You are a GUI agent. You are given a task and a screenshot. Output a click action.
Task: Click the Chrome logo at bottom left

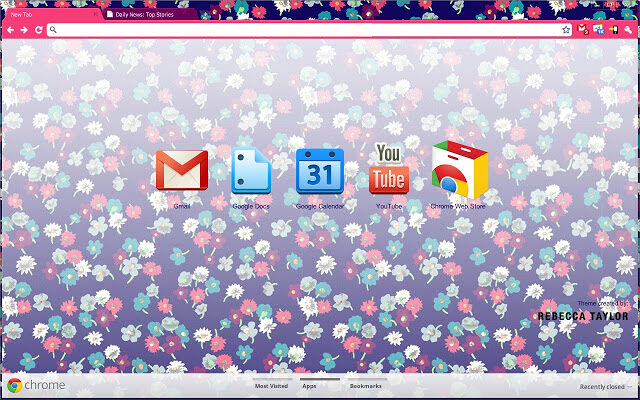15,385
